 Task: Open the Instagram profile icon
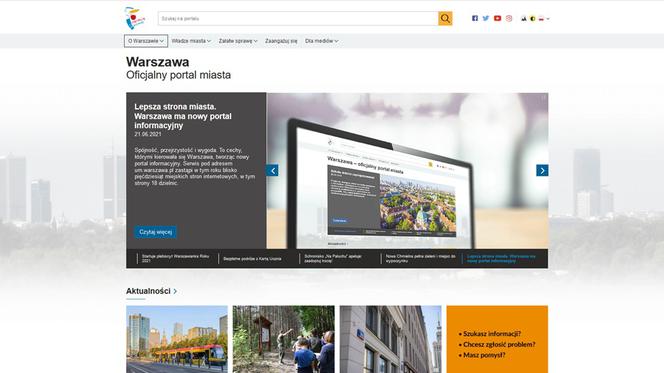tap(509, 19)
